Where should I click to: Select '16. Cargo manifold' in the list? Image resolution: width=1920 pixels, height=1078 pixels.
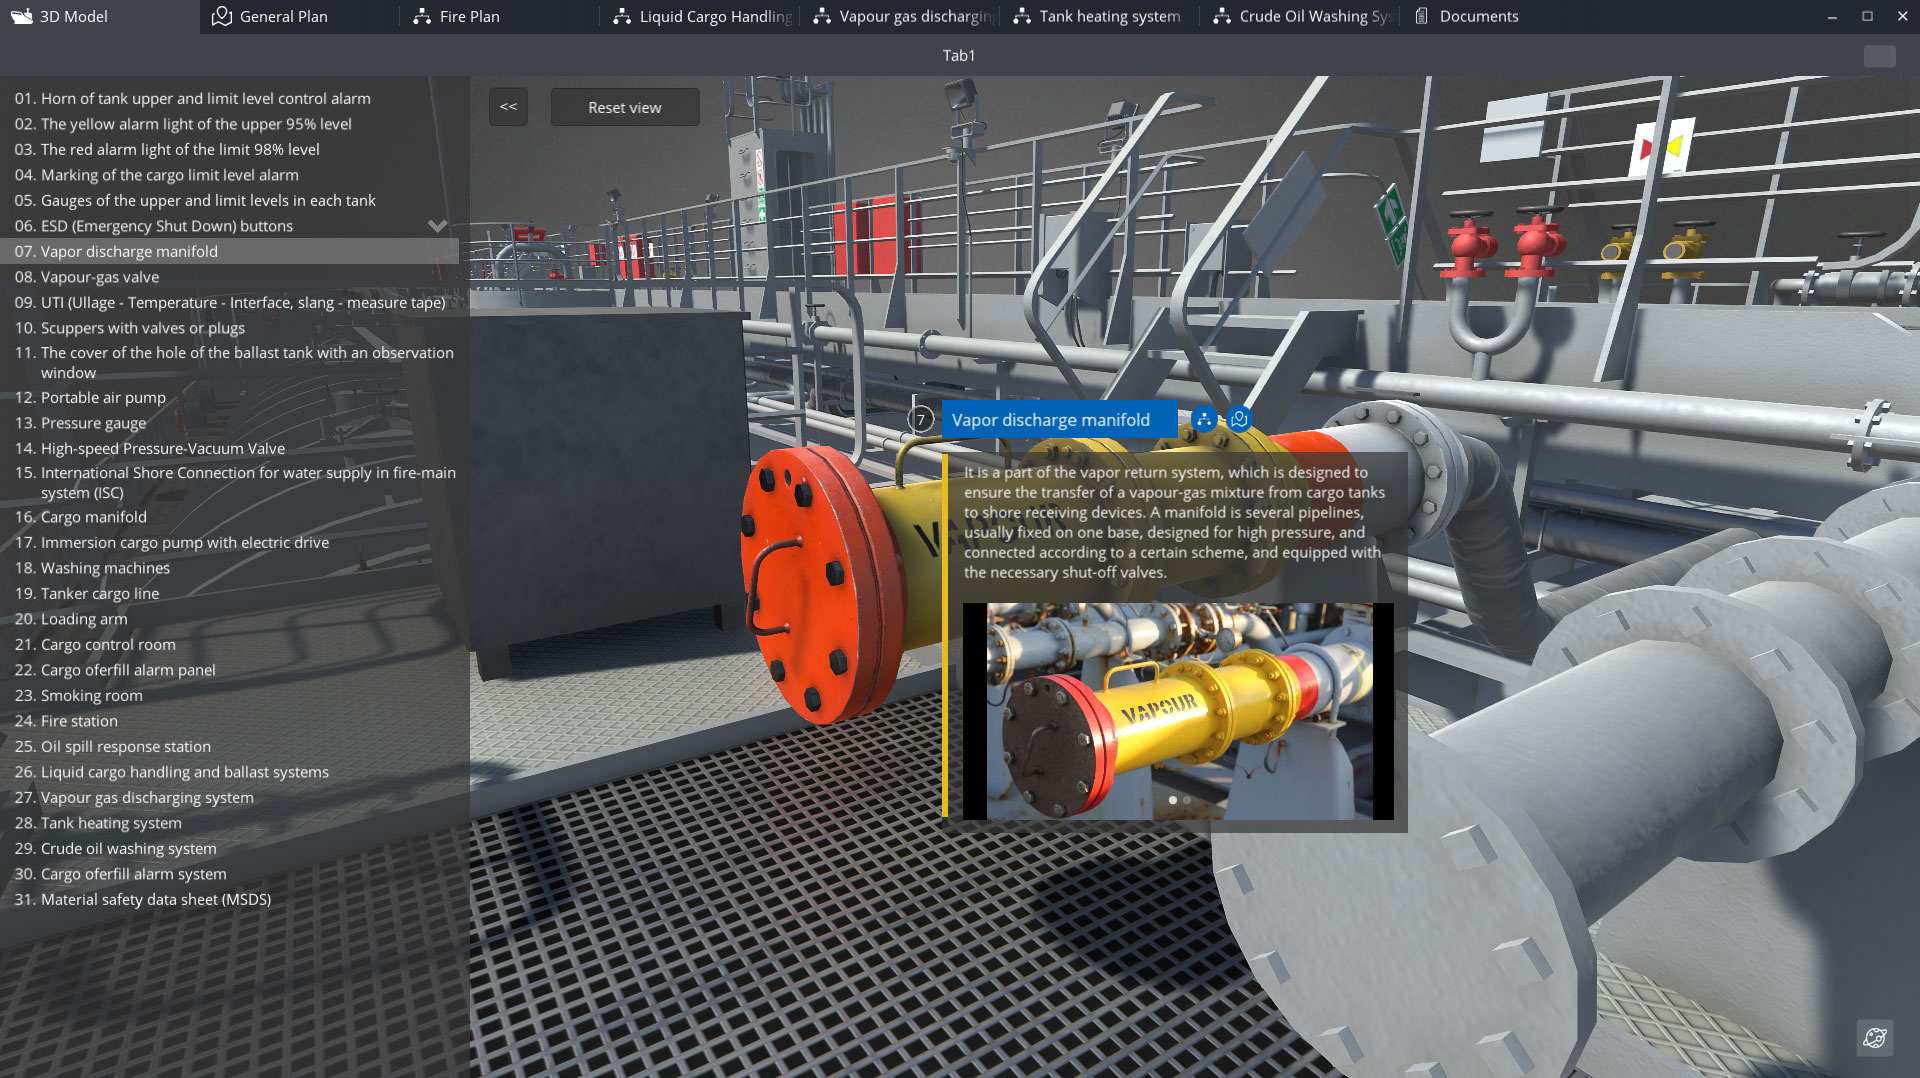[x=94, y=517]
